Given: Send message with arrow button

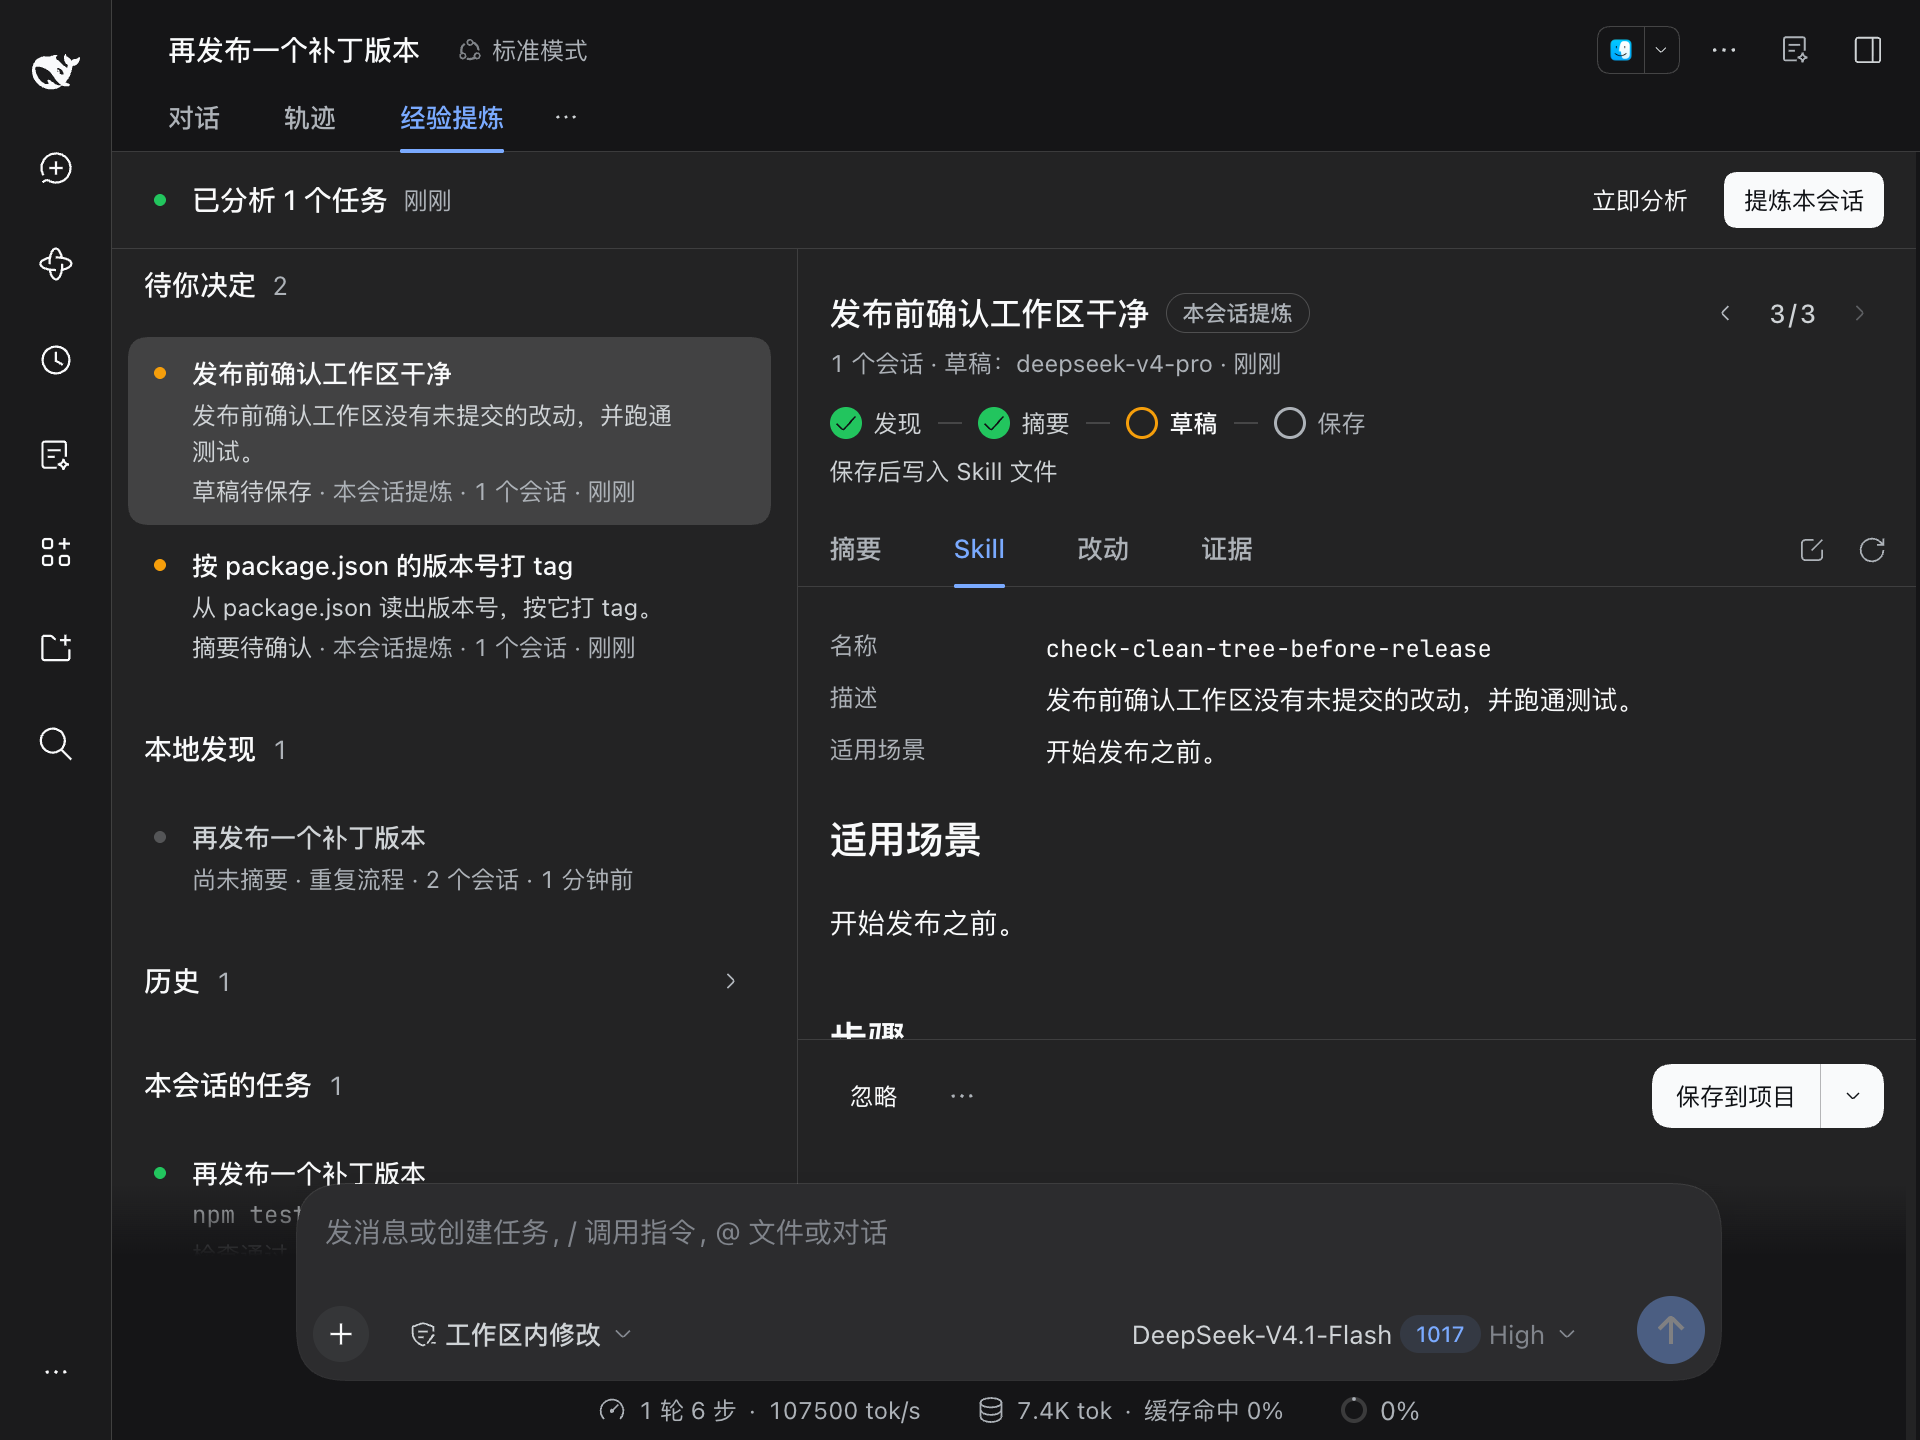Looking at the screenshot, I should (x=1670, y=1330).
